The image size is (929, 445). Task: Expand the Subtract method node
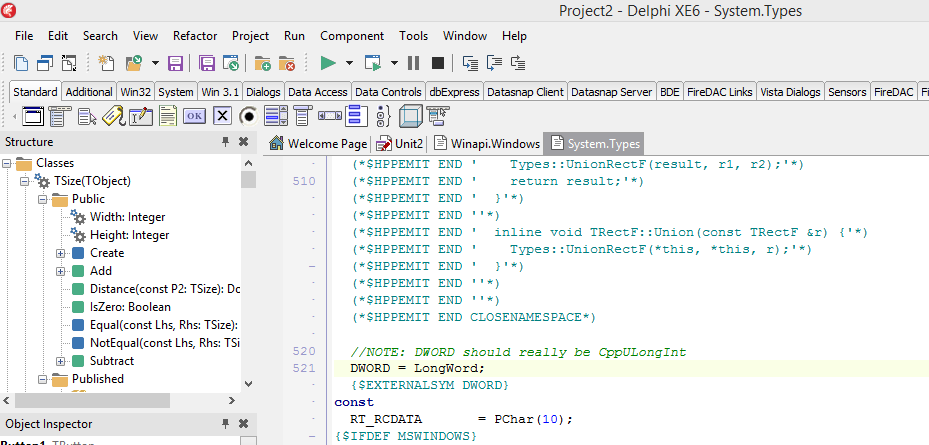click(60, 361)
